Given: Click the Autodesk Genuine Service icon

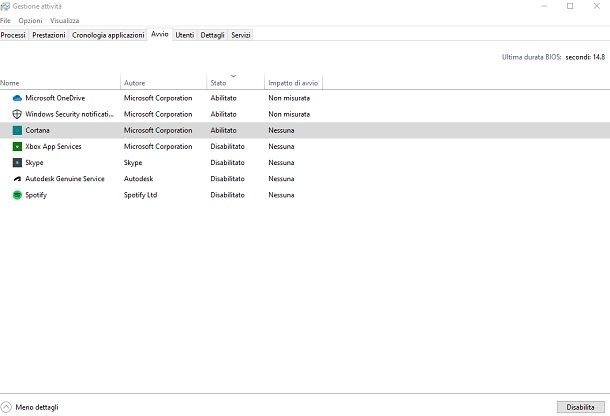Looking at the screenshot, I should click(17, 179).
